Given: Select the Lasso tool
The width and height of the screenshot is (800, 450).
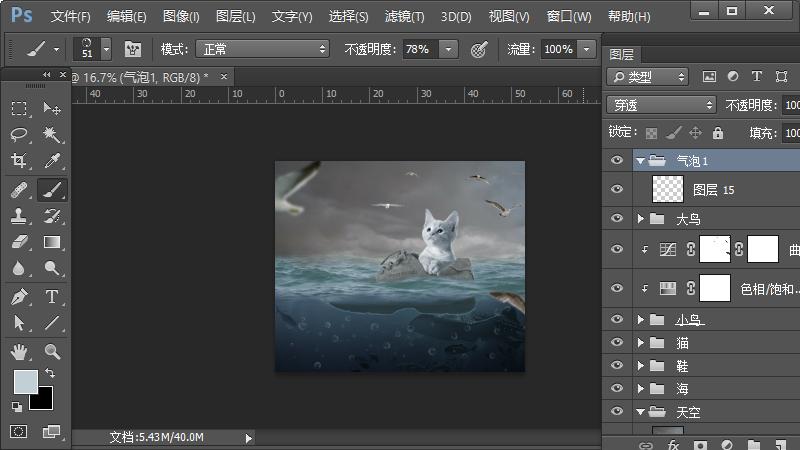Looking at the screenshot, I should coord(19,135).
